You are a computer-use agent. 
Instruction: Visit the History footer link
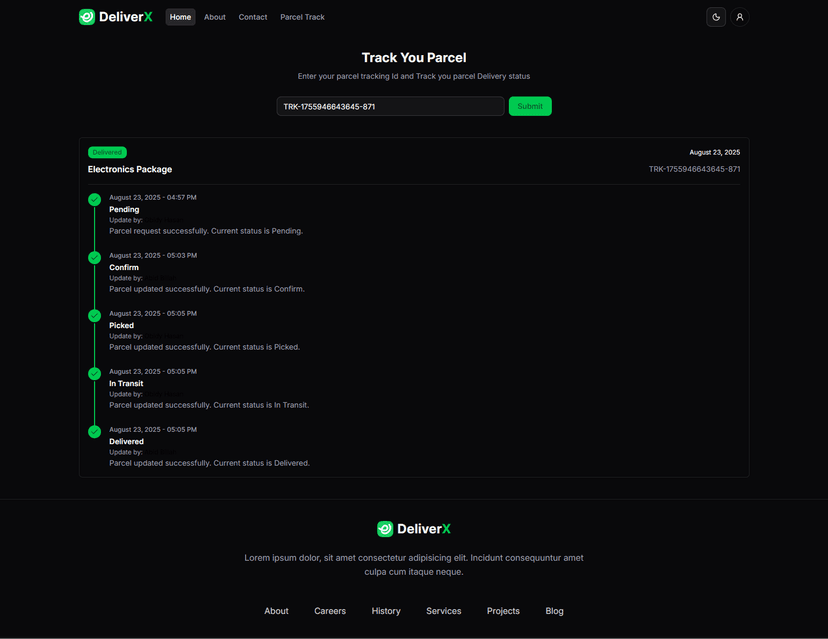tap(386, 611)
